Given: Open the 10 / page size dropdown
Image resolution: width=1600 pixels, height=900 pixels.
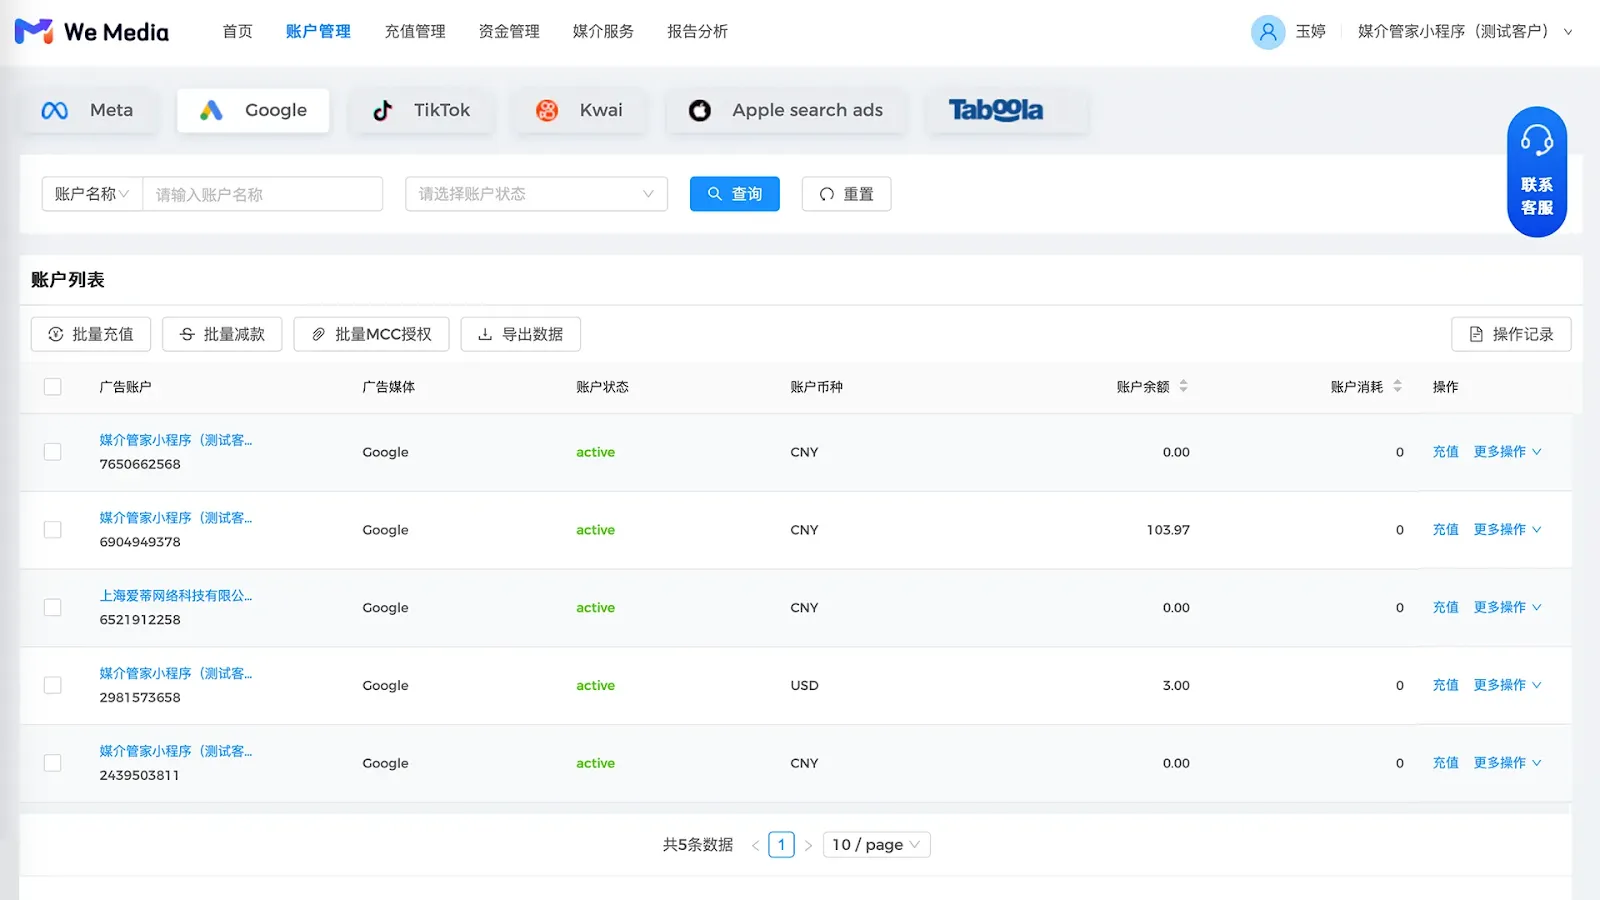Looking at the screenshot, I should 876,845.
